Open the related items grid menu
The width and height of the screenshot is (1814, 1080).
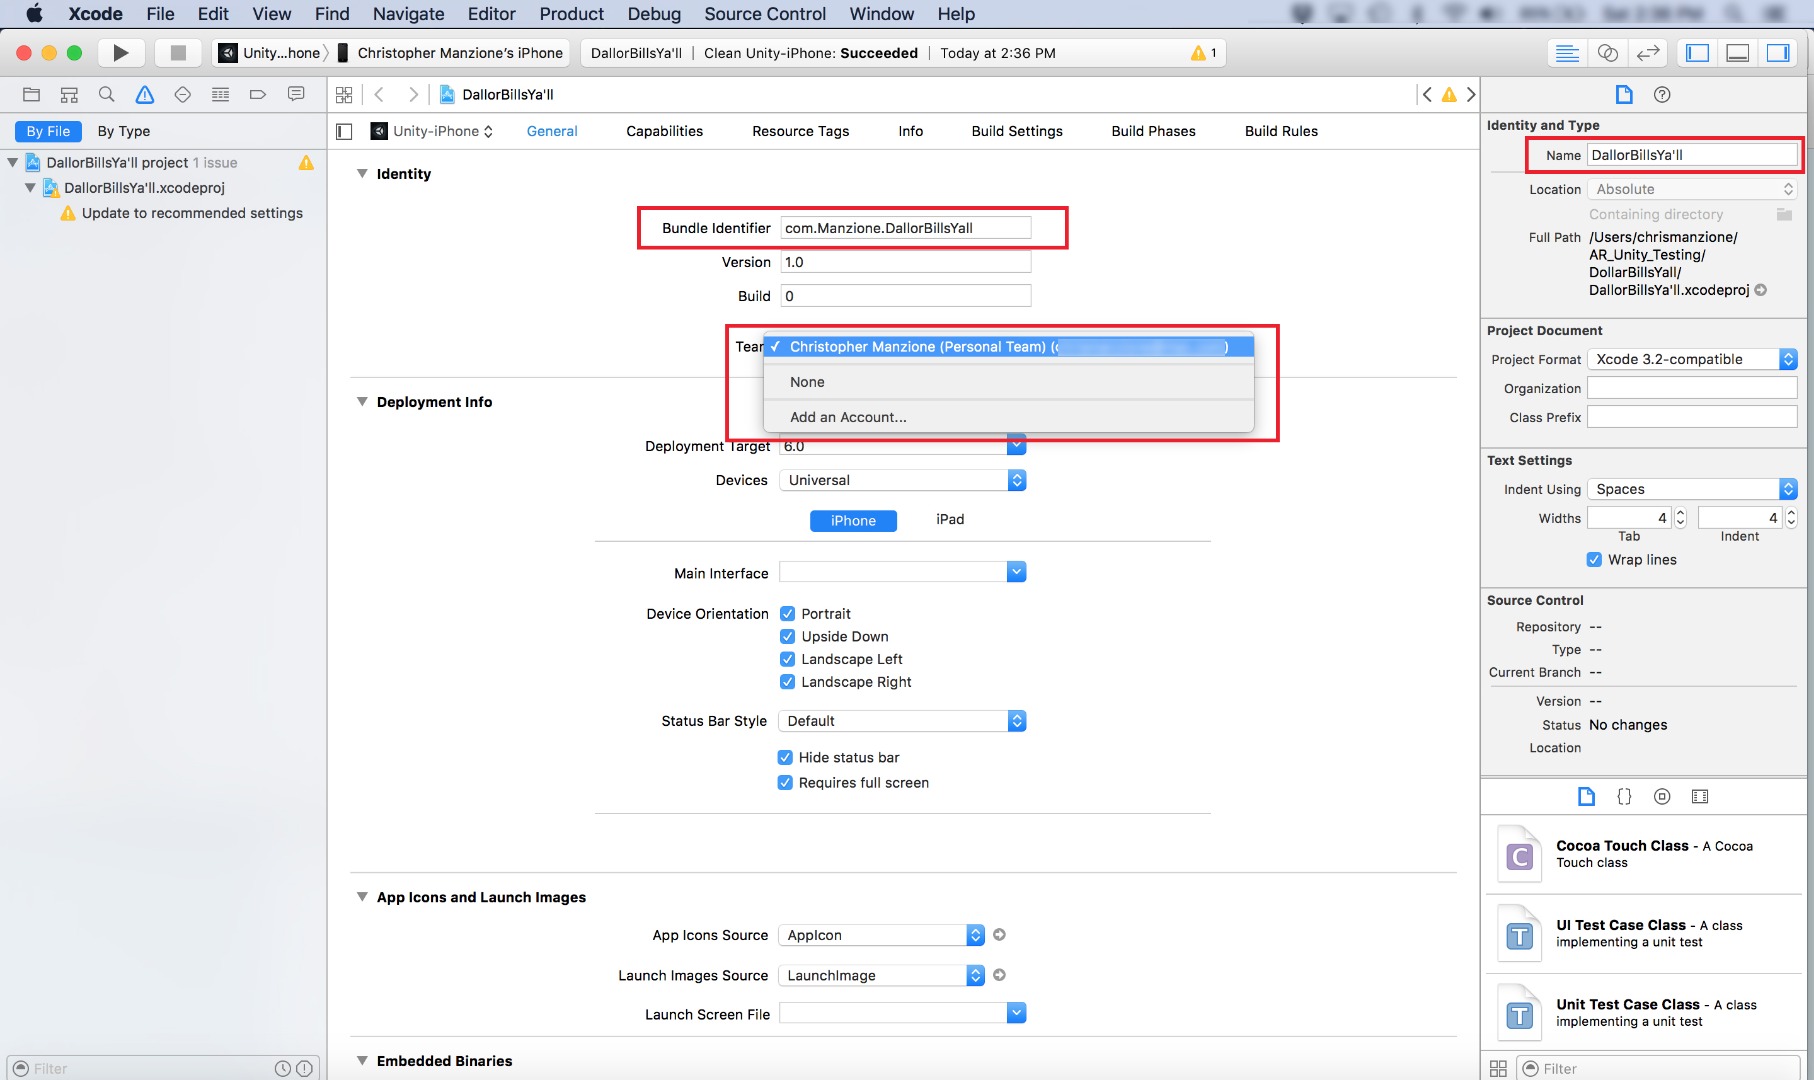click(x=344, y=94)
